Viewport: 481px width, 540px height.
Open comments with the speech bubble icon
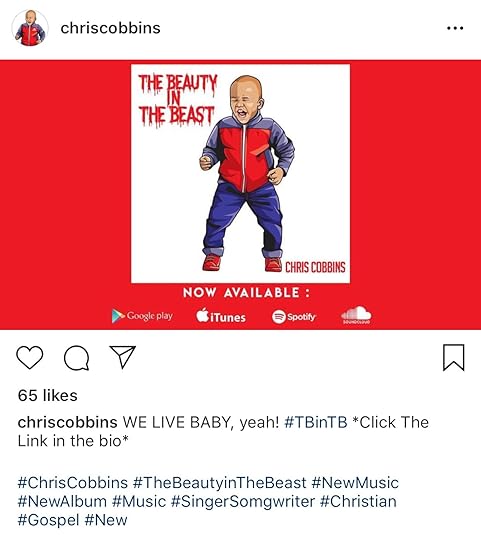(77, 358)
